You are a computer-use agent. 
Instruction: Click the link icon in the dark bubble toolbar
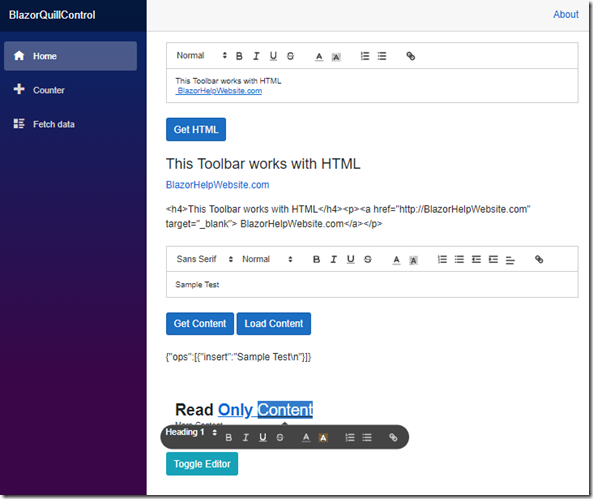(x=393, y=437)
